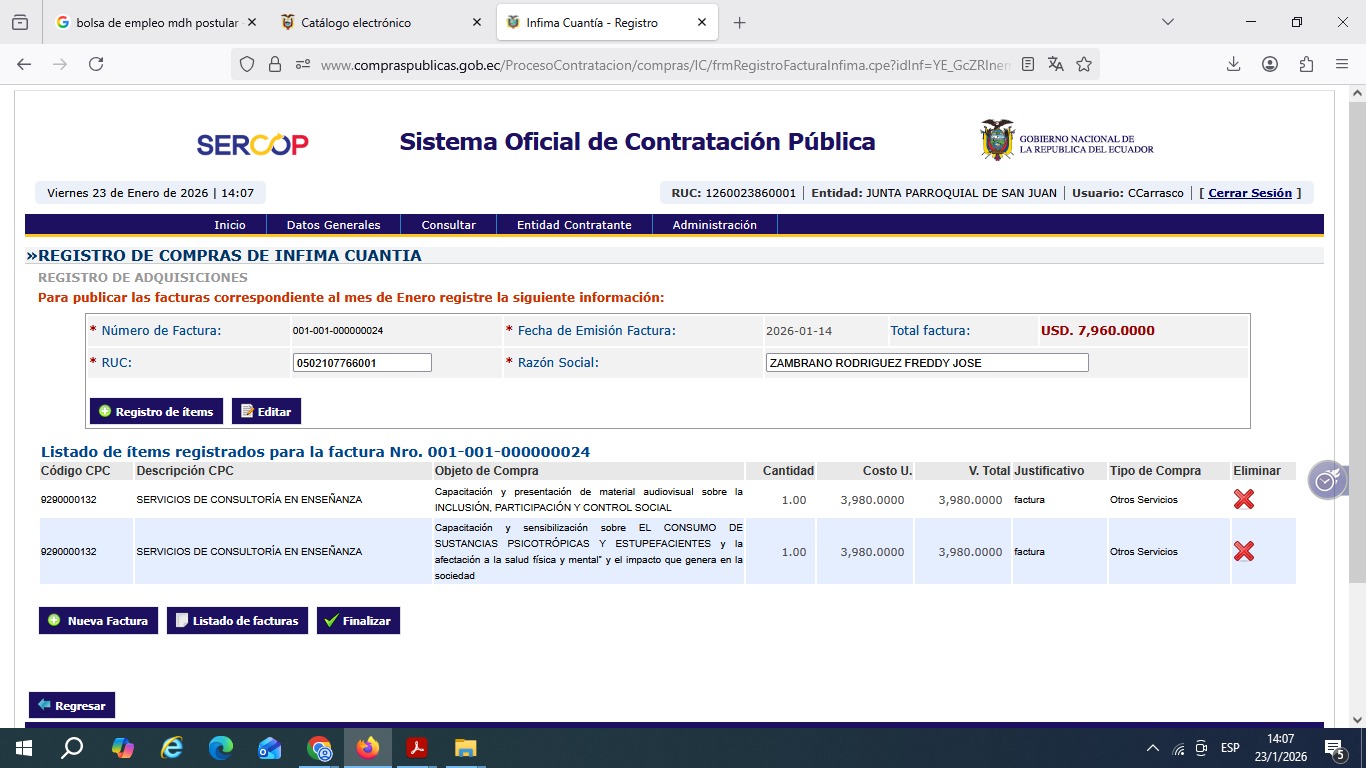This screenshot has height=768, width=1366.
Task: Open Firefox downloads panel
Action: coord(1233,64)
